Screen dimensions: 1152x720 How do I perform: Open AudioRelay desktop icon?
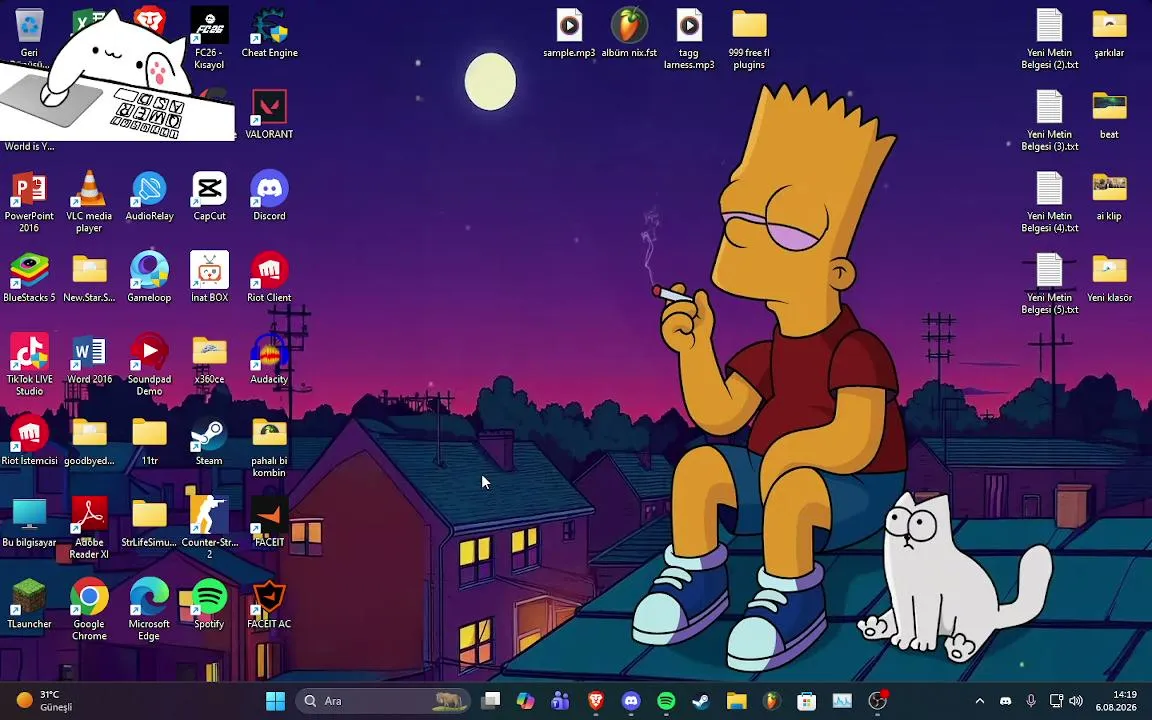(149, 196)
